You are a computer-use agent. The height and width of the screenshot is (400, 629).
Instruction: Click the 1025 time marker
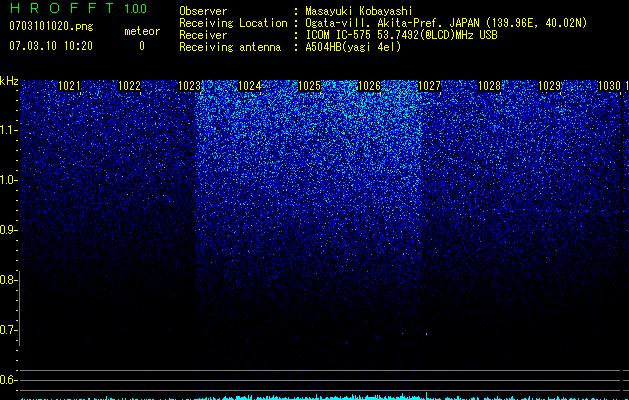(x=310, y=86)
